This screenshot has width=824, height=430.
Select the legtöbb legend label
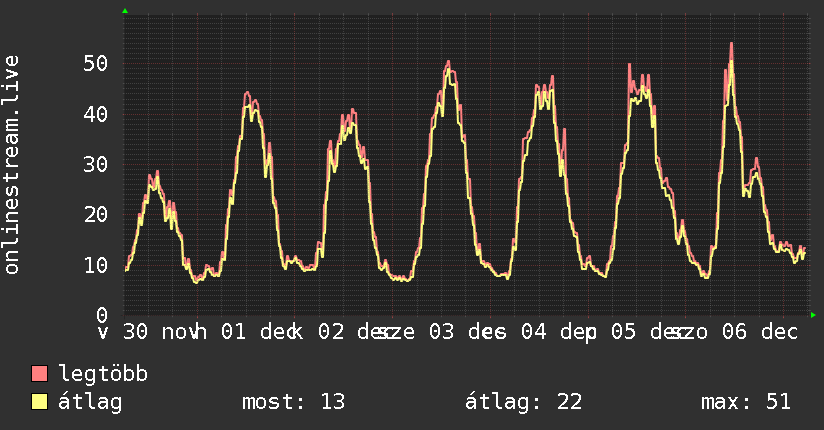(x=103, y=374)
